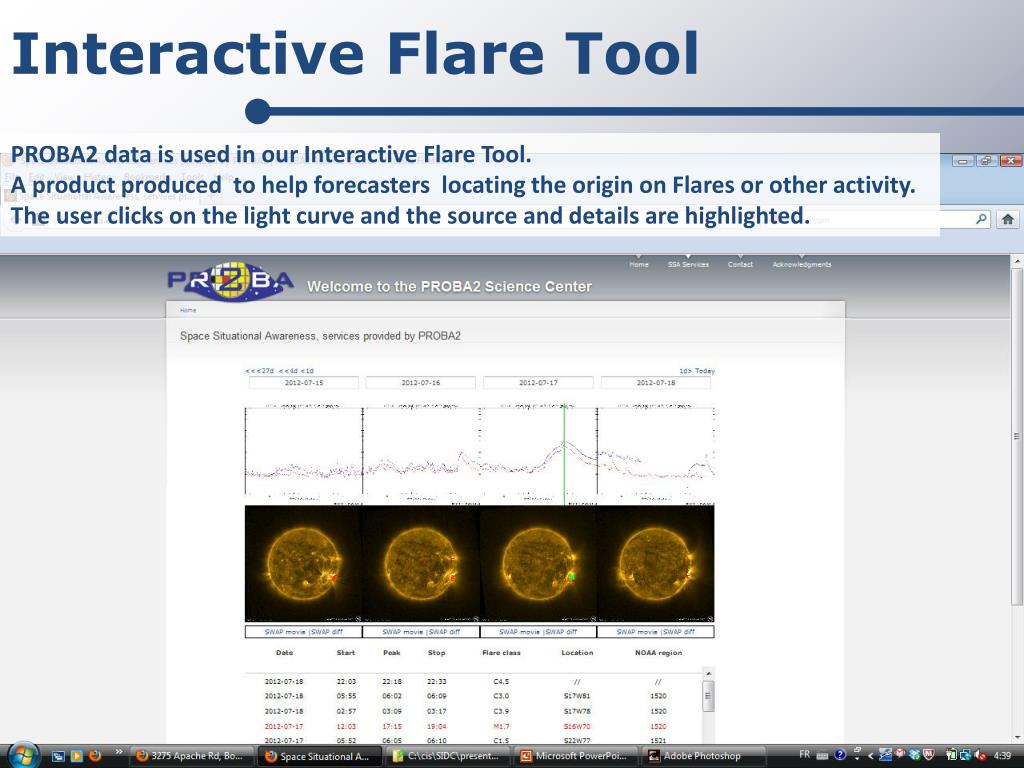The image size is (1024, 768).
Task: Click the Home breadcrumb link
Action: (x=187, y=310)
